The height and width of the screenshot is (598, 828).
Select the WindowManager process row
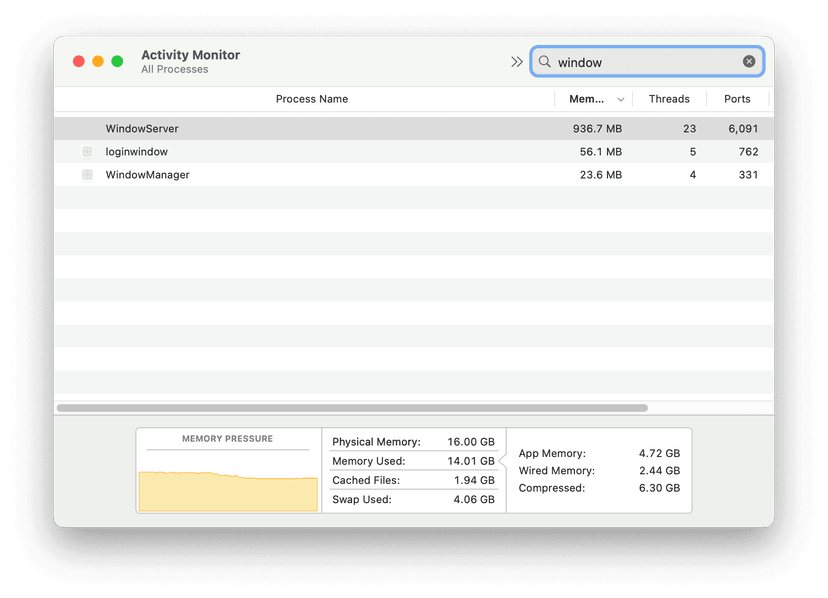click(300, 174)
